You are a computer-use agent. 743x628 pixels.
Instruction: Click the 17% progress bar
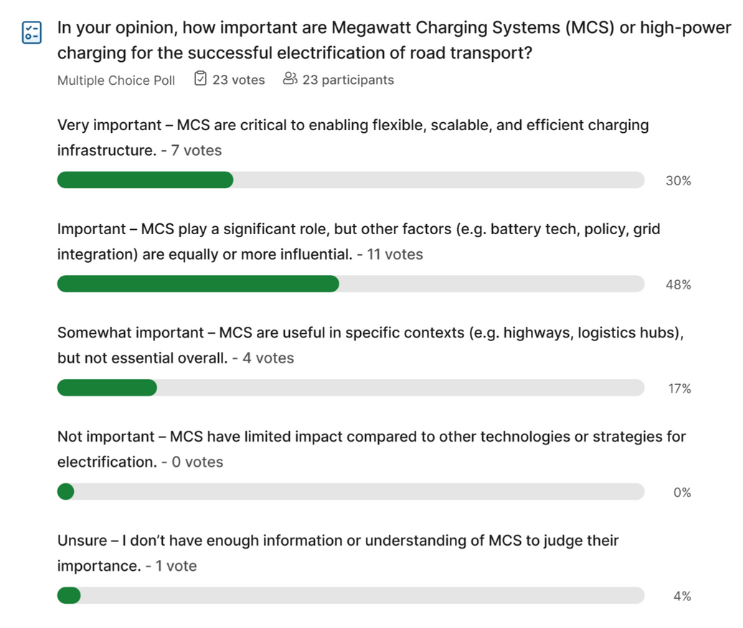point(351,388)
